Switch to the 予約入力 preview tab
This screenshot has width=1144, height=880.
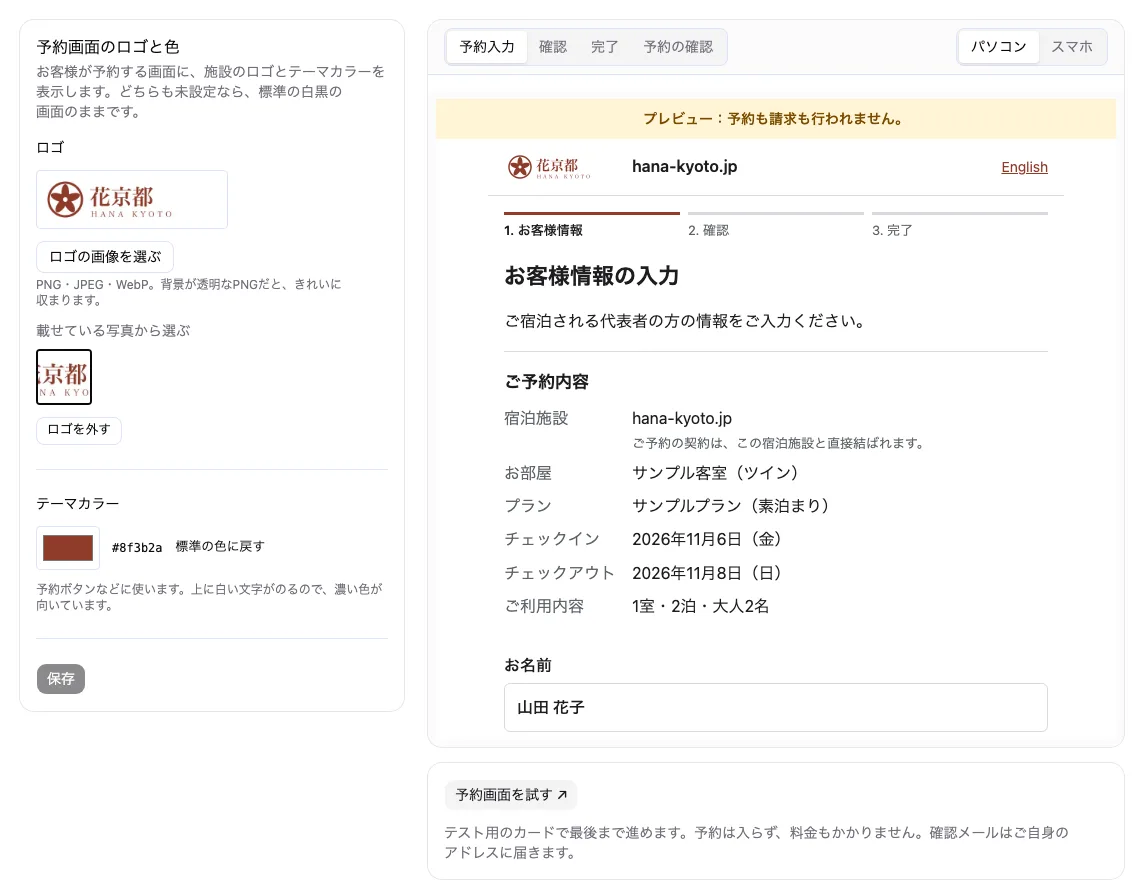click(x=487, y=47)
